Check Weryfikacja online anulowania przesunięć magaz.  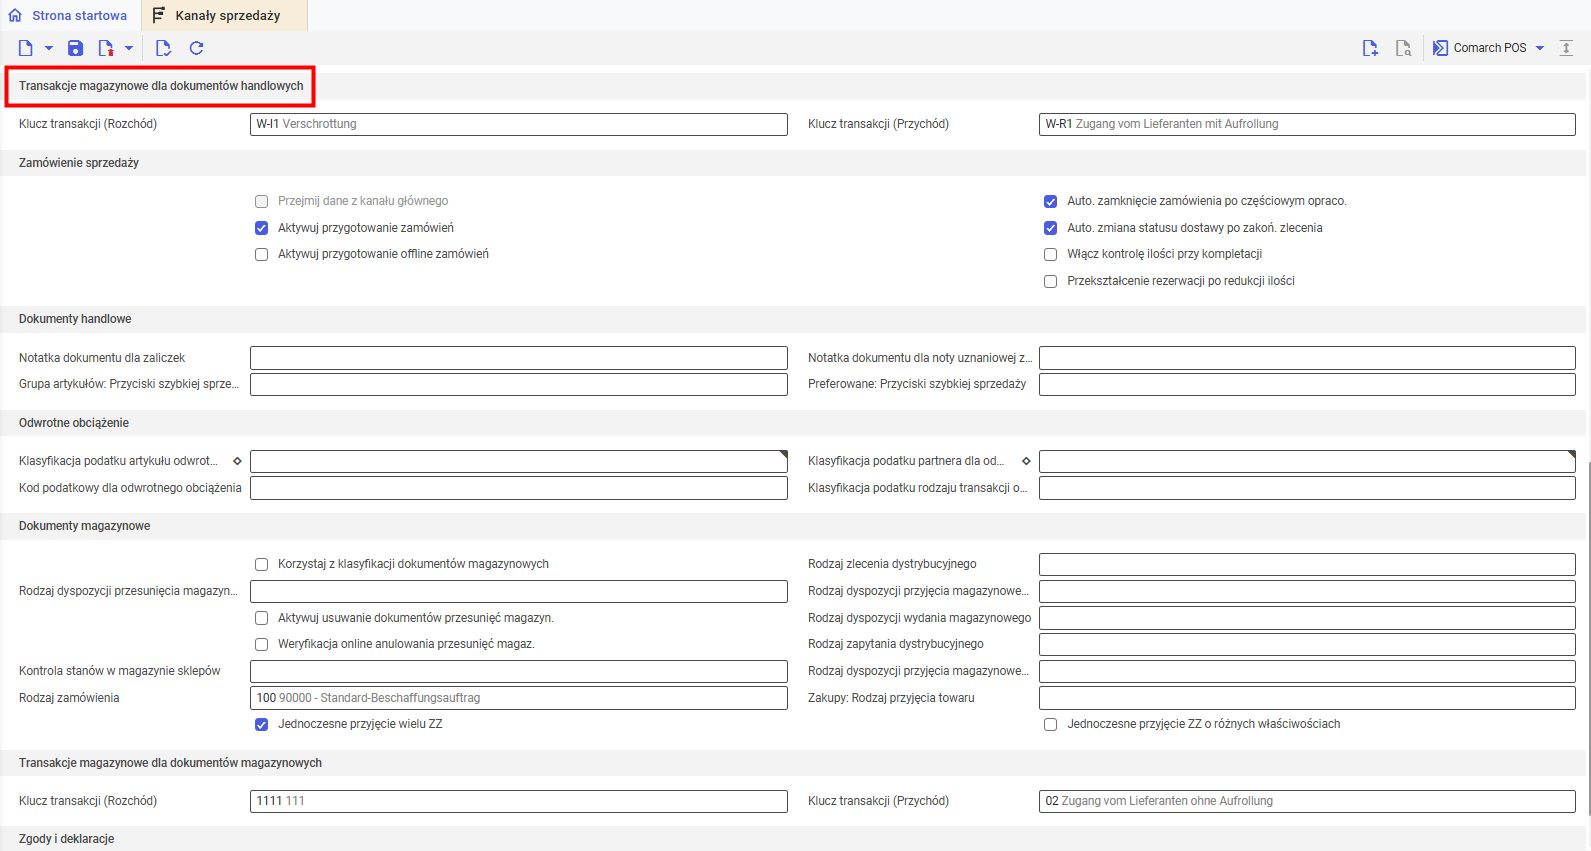tap(262, 644)
